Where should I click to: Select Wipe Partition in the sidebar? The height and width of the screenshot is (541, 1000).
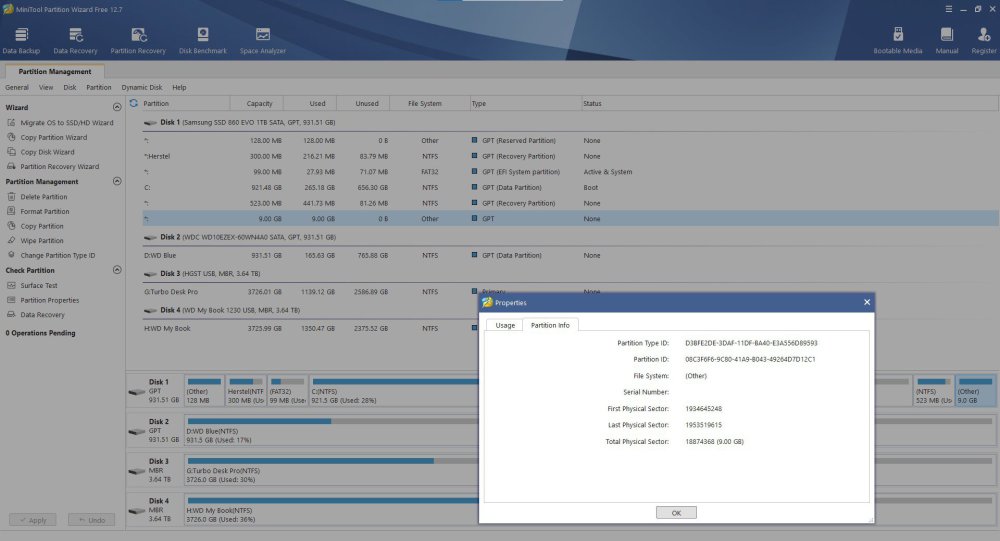(41, 241)
